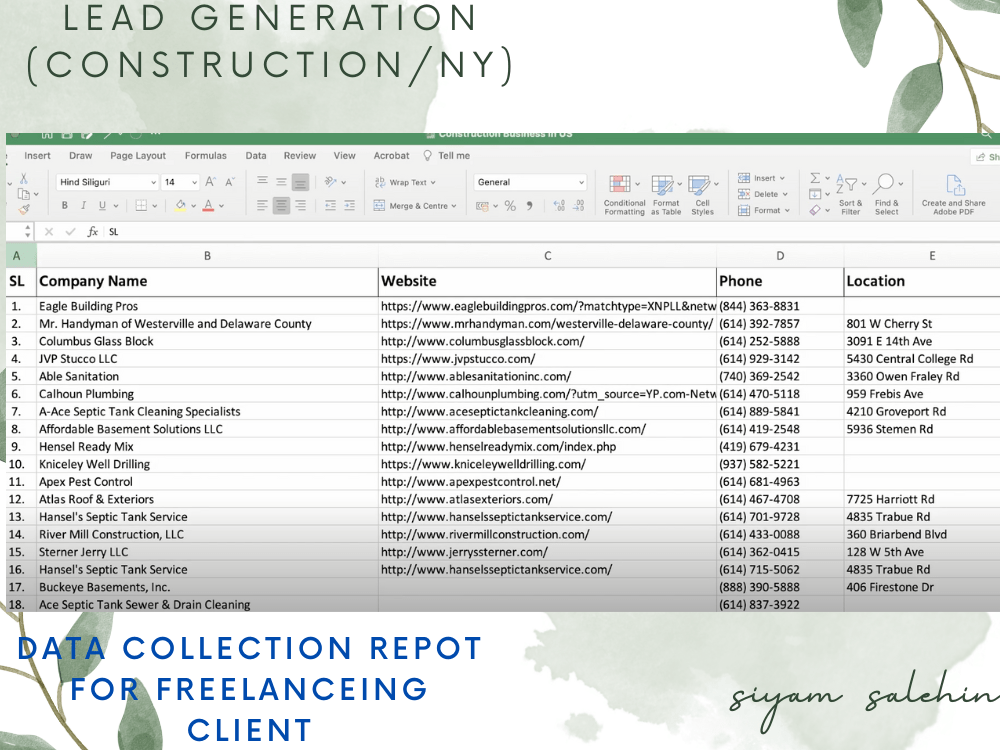1000x750 pixels.
Task: Open Format as Table
Action: pos(666,195)
